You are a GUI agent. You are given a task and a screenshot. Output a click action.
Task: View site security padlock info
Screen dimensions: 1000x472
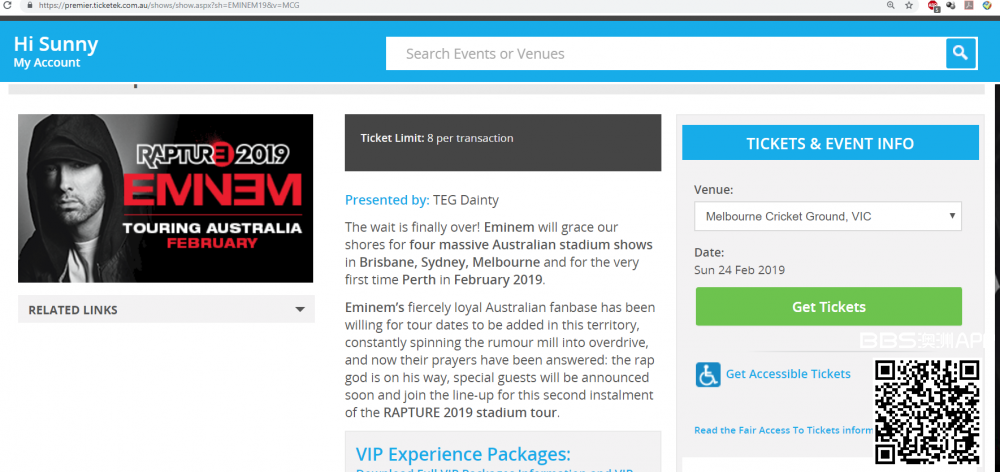pos(30,5)
